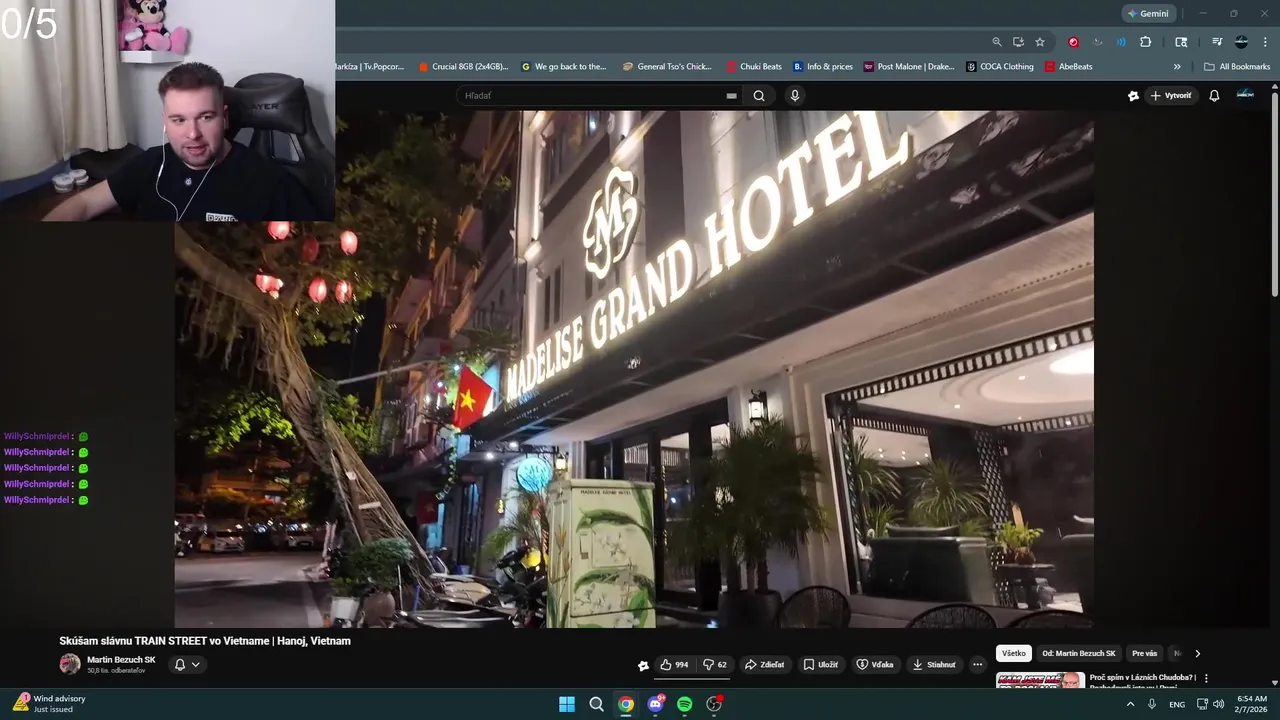Click the ENG language indicator
This screenshot has height=720, width=1280.
point(1177,704)
